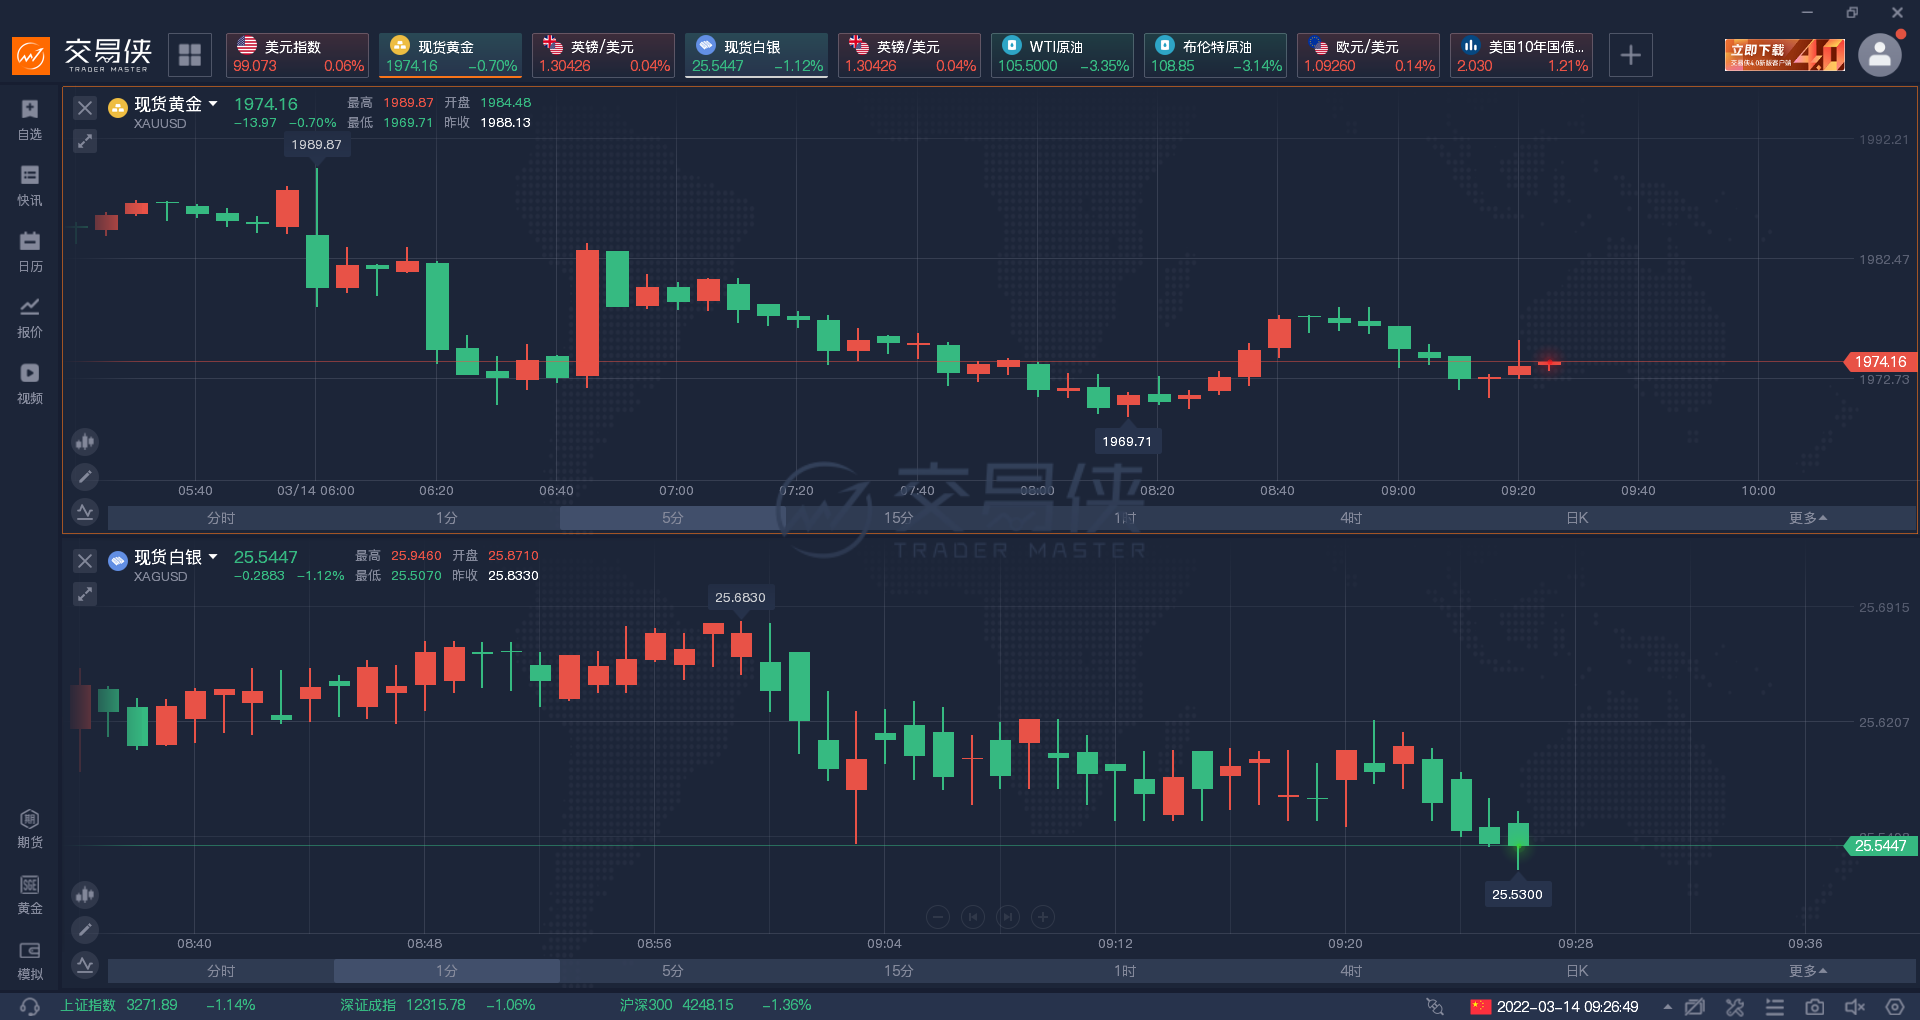Open the 模拟 simulation sidebar icon

click(x=30, y=960)
